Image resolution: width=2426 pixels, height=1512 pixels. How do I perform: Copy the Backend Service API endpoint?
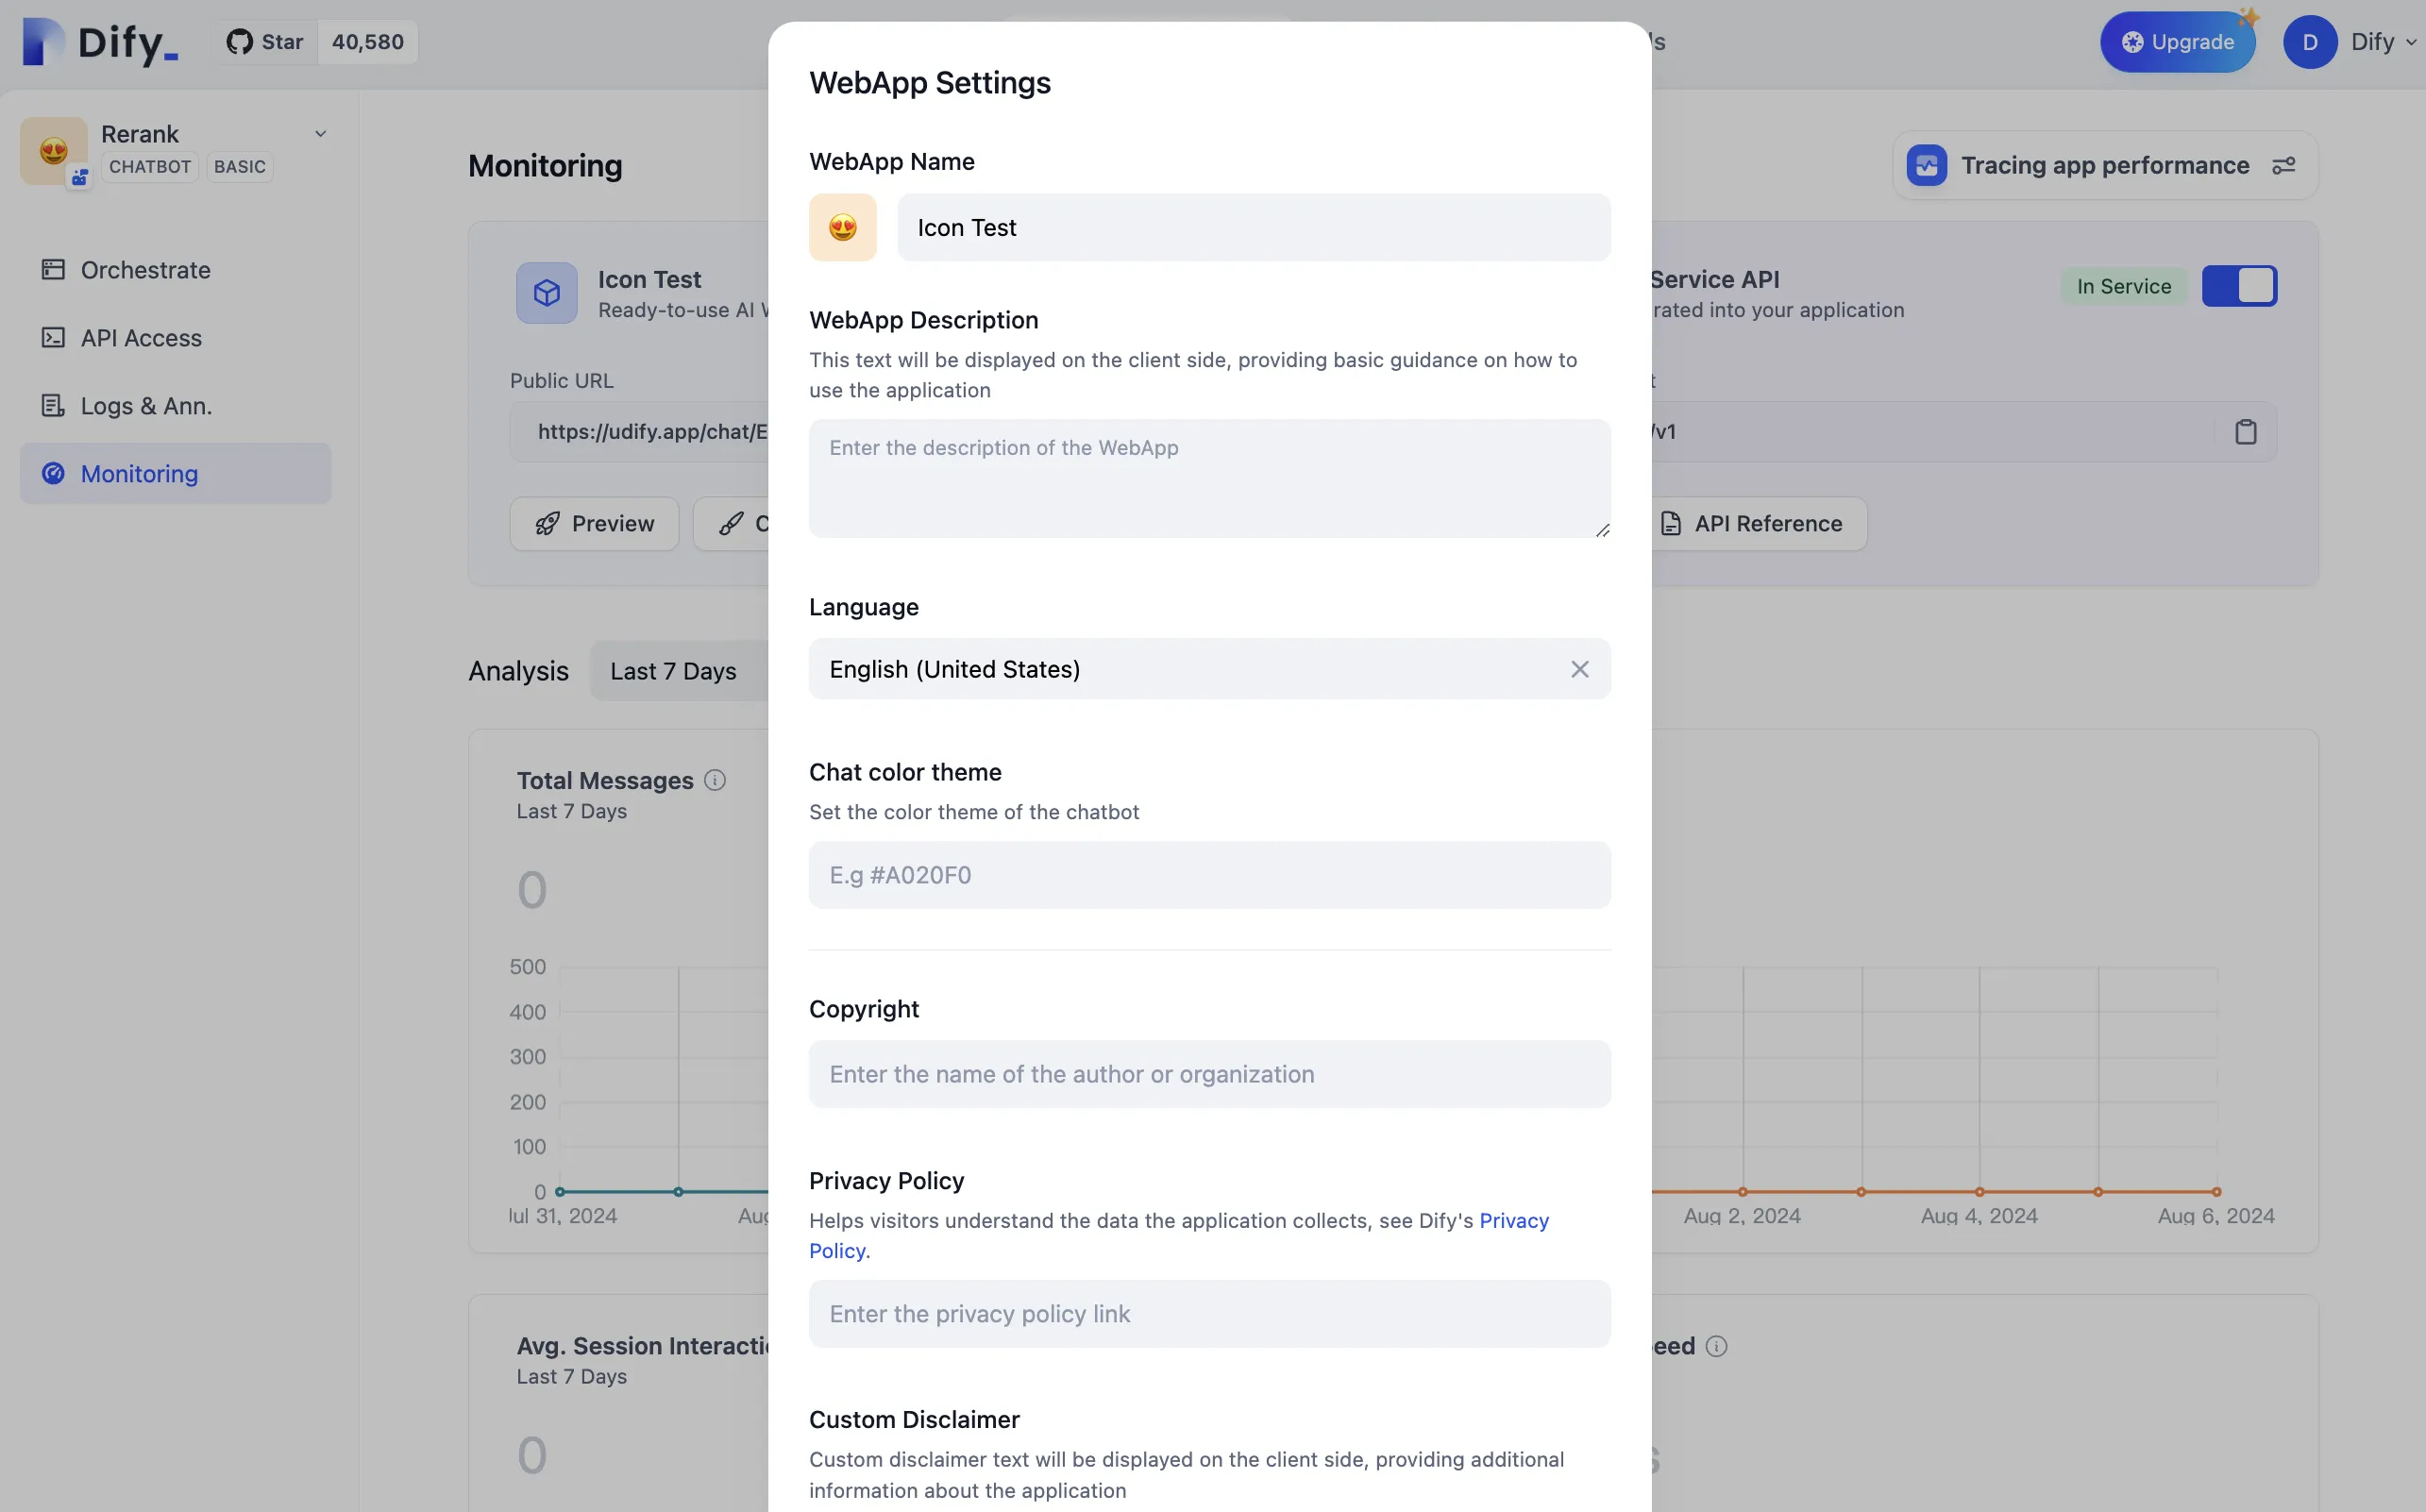click(2245, 432)
